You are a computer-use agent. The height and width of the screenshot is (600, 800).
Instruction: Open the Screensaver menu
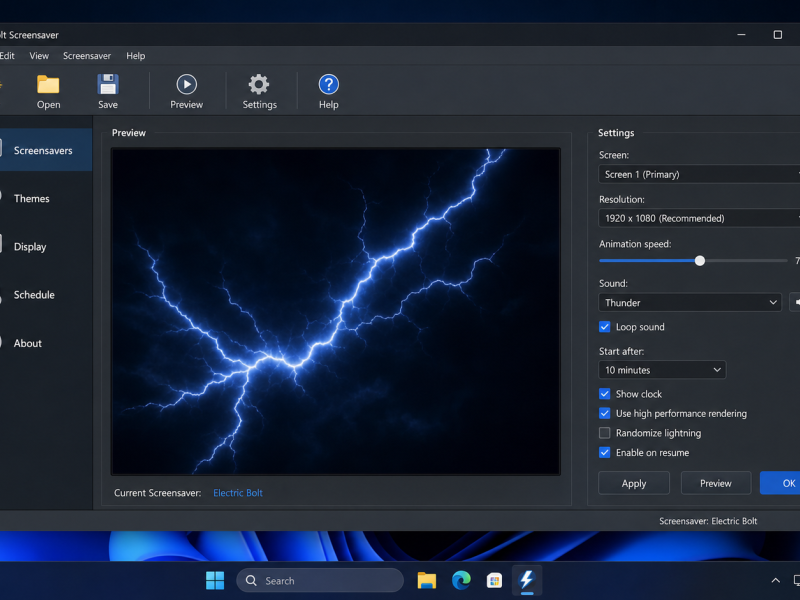tap(87, 56)
